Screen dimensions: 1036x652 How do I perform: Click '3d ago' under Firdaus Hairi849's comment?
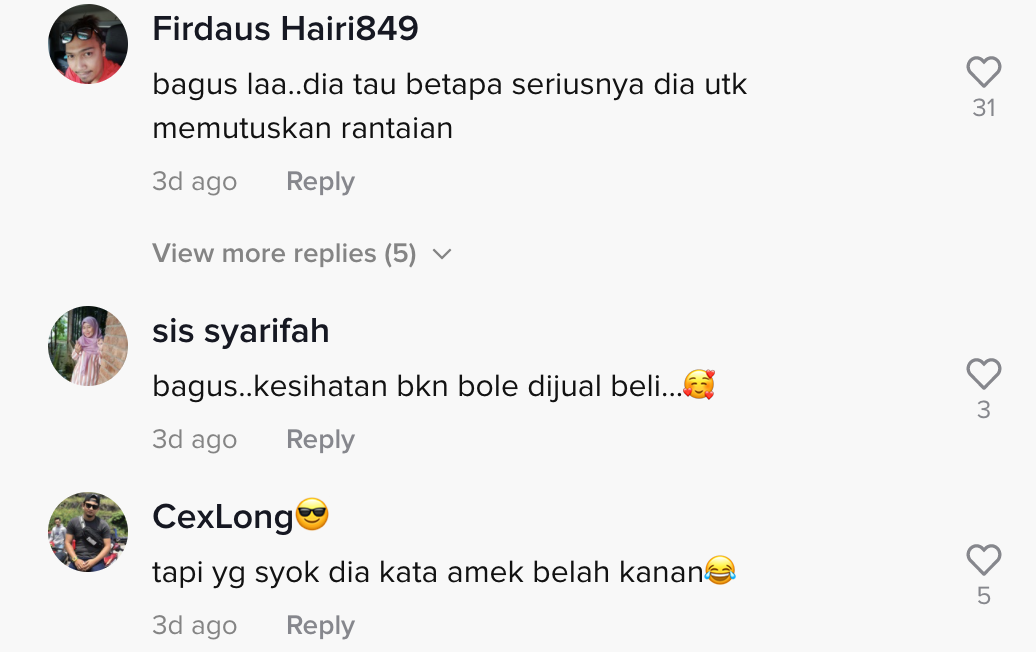(194, 181)
